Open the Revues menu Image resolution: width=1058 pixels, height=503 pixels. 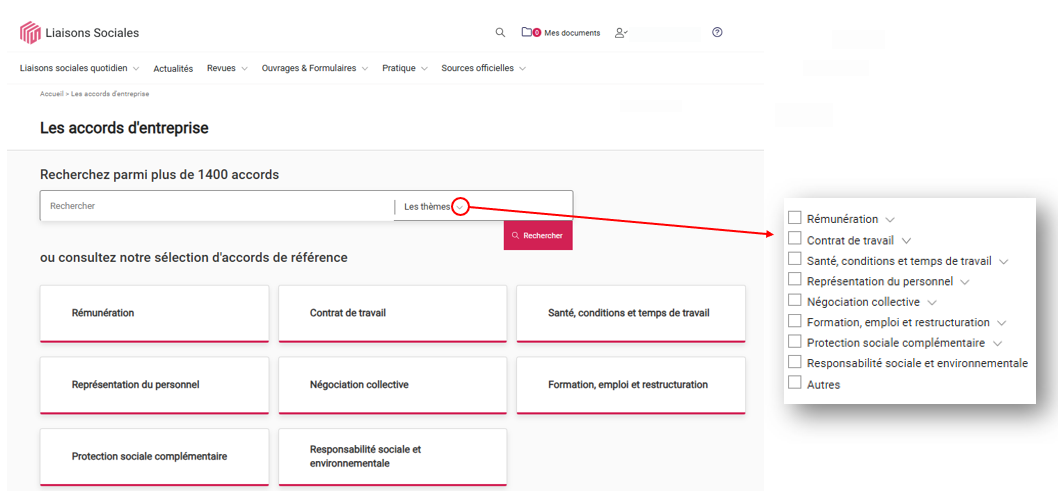click(227, 68)
